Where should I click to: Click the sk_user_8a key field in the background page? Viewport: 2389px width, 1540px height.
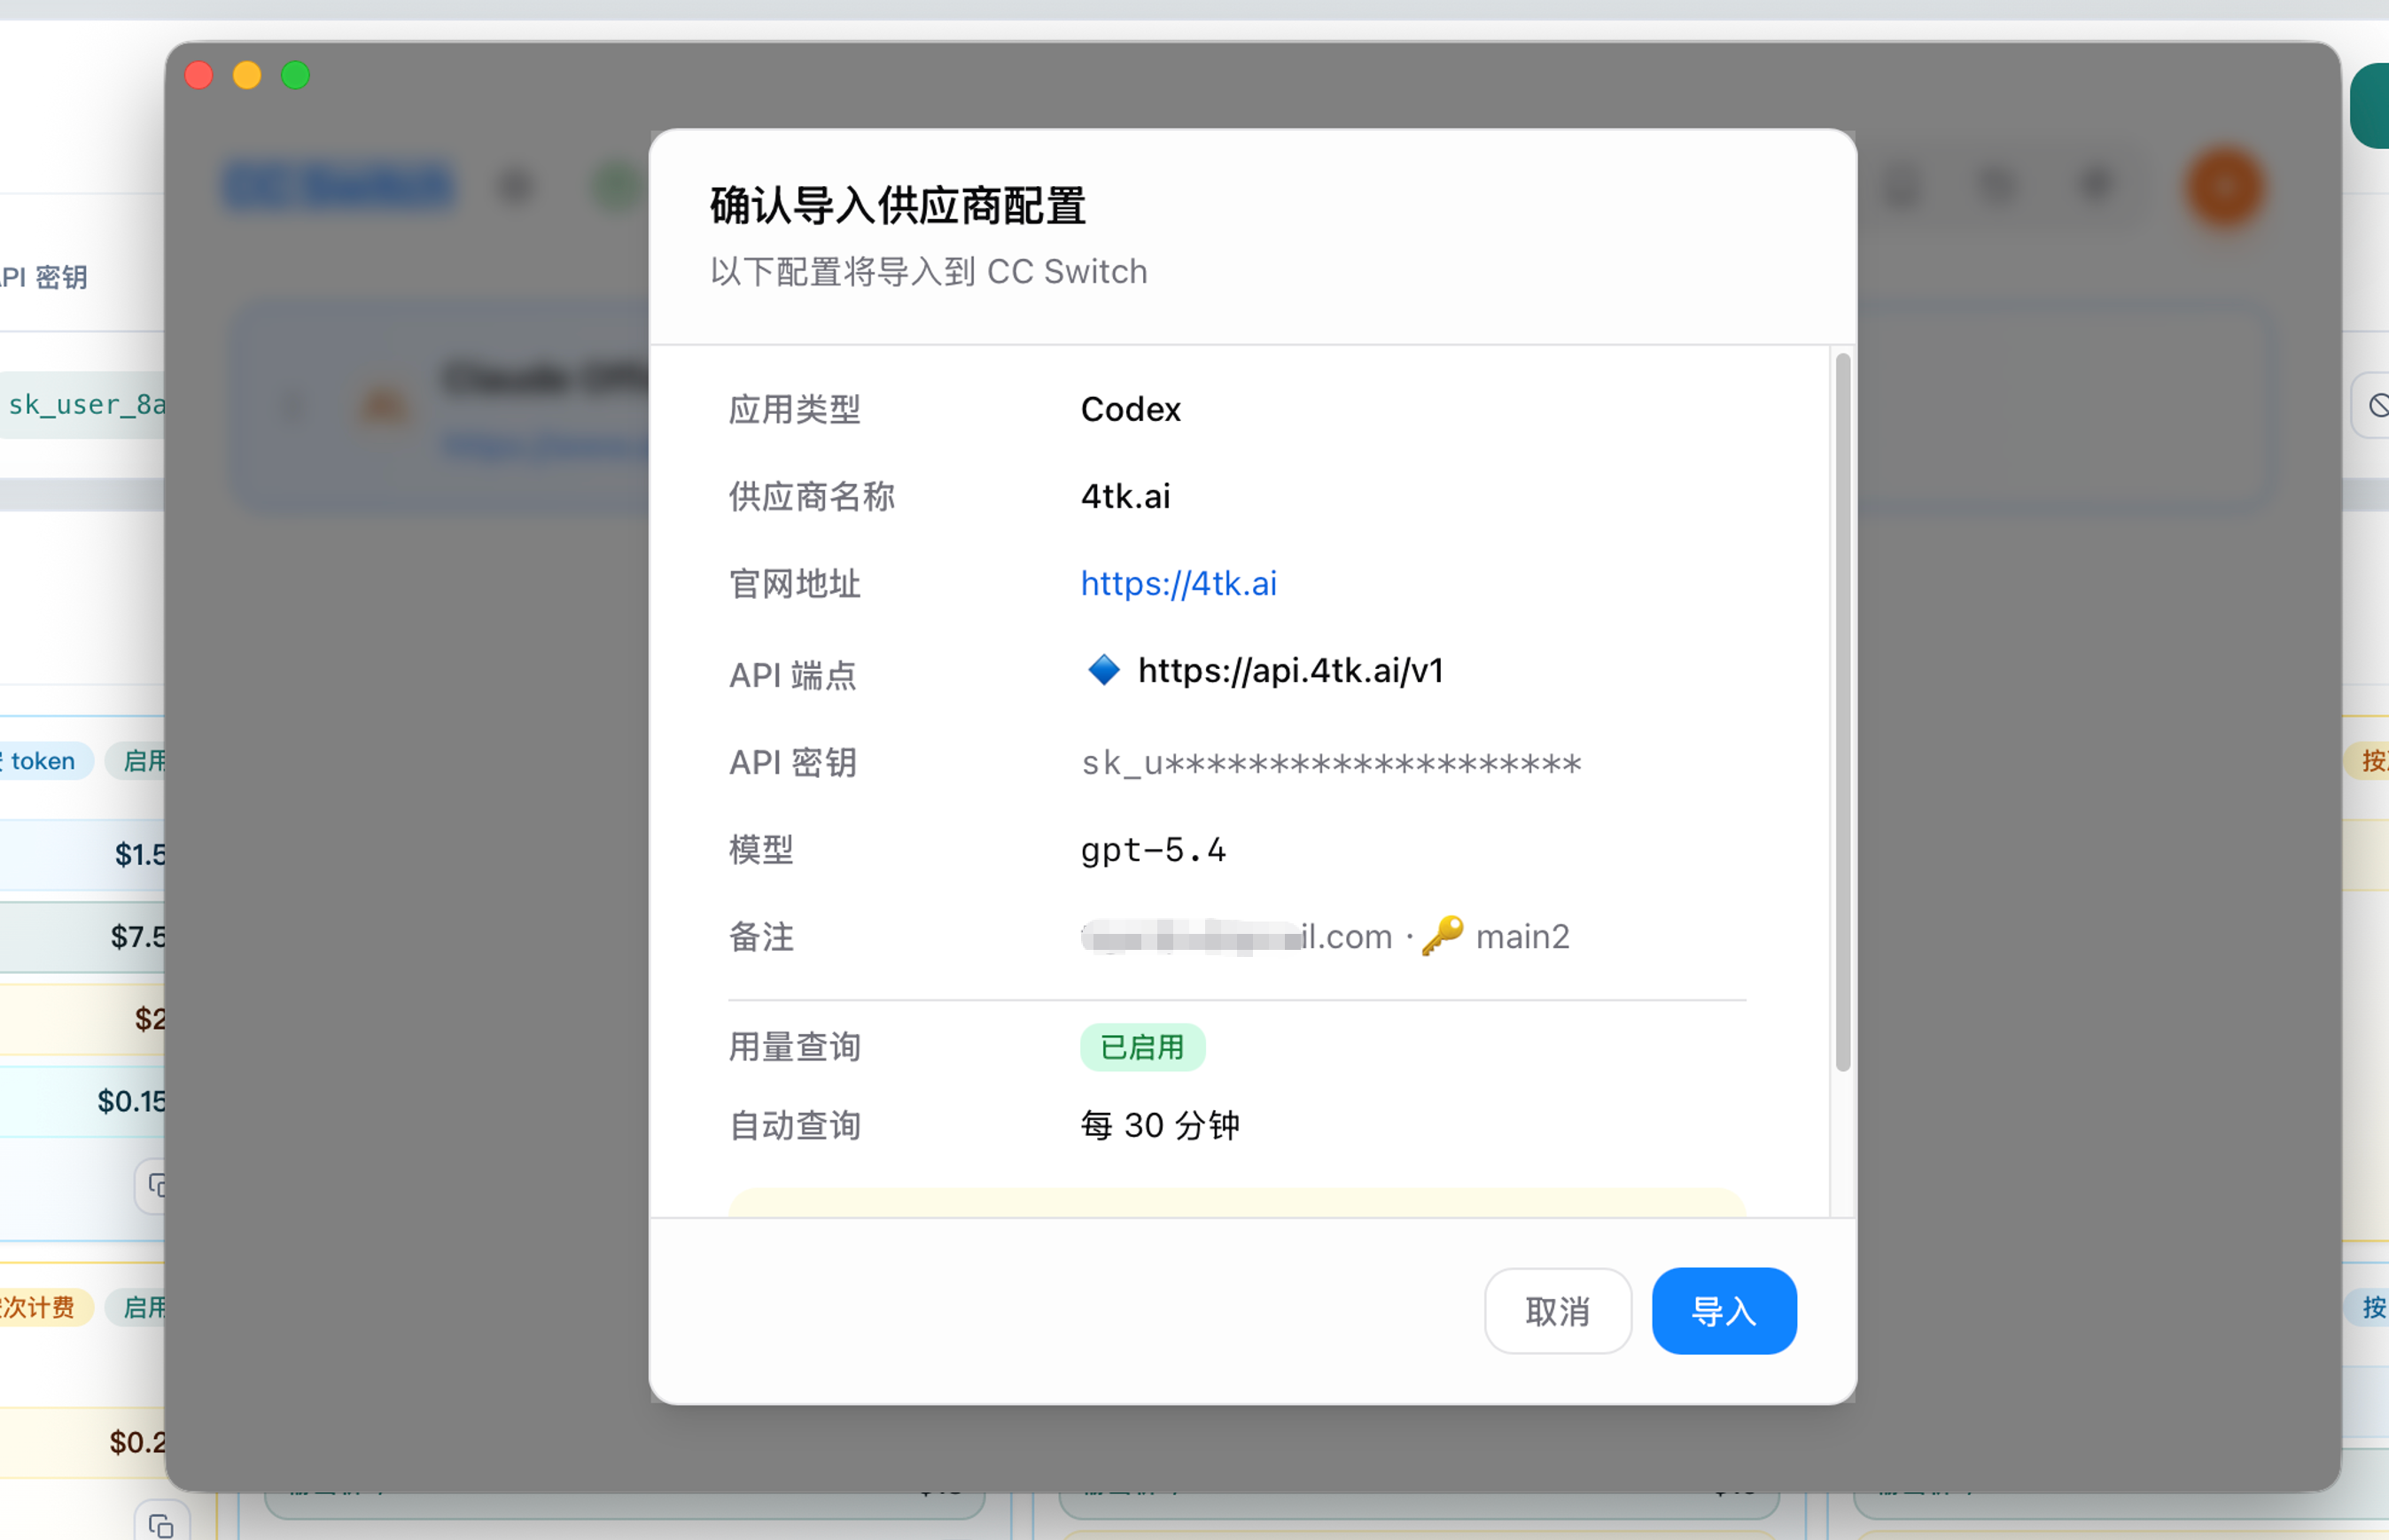pyautogui.click(x=82, y=404)
